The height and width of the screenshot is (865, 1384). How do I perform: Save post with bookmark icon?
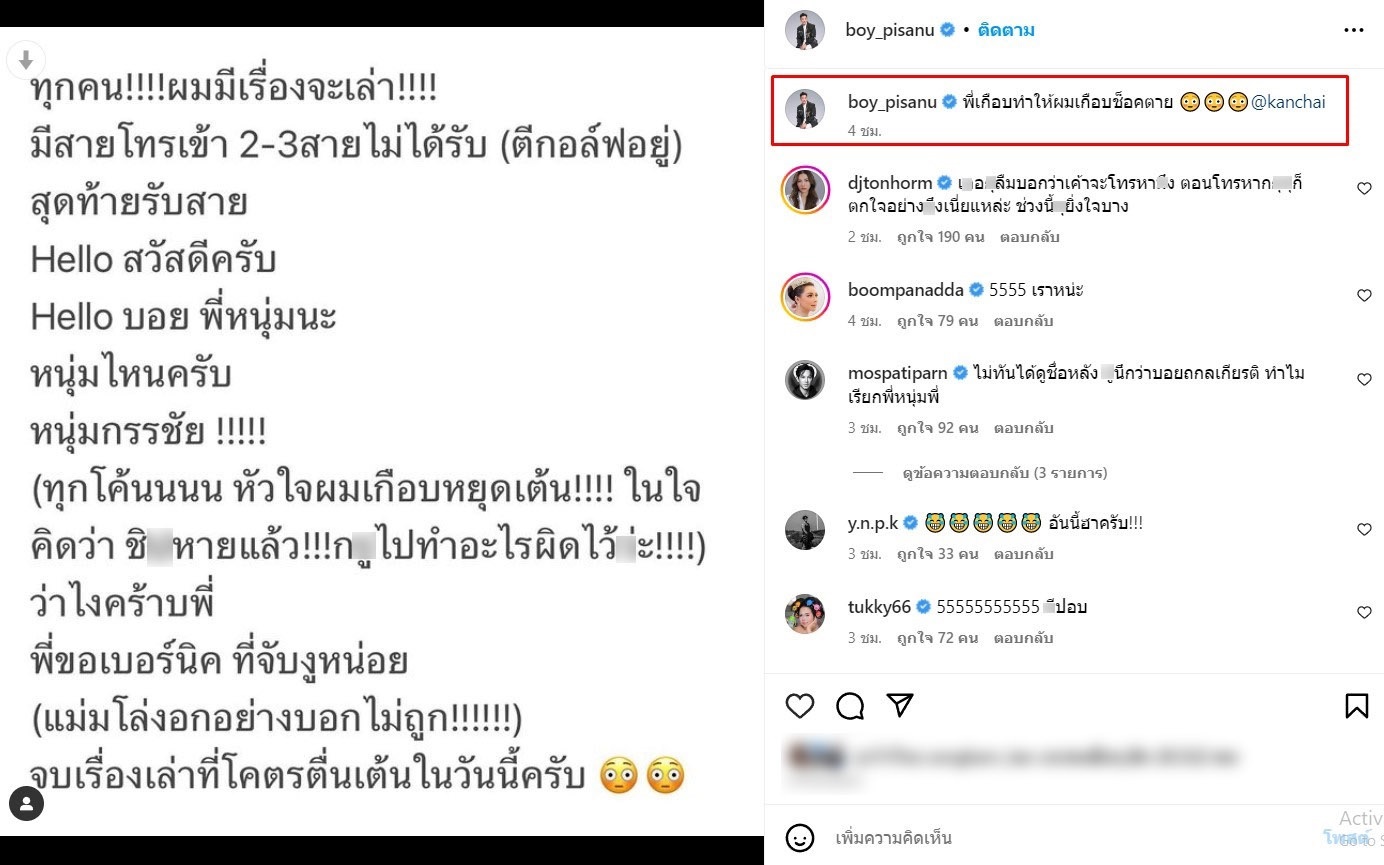[x=1356, y=706]
